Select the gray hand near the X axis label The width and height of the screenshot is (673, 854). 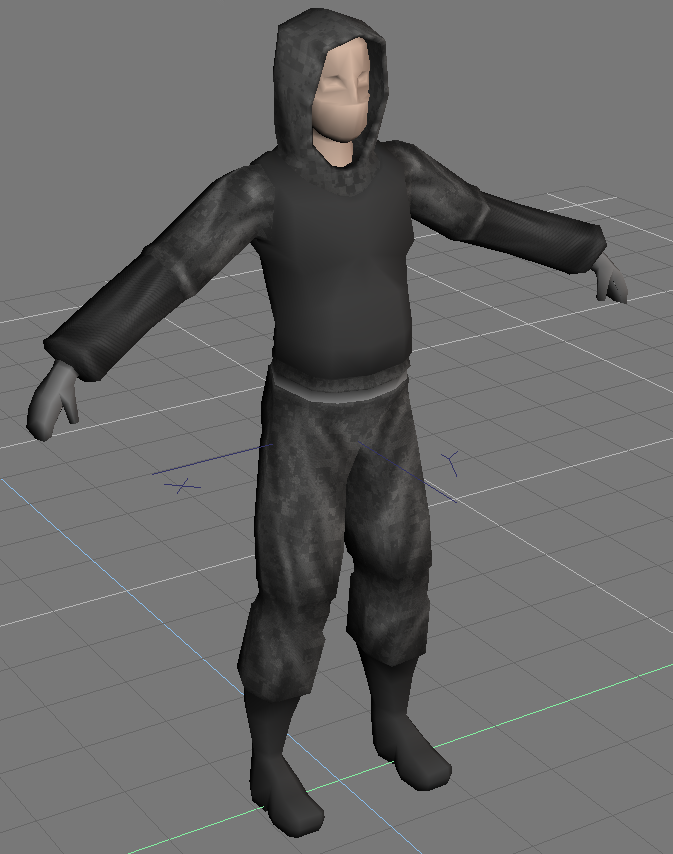click(52, 400)
